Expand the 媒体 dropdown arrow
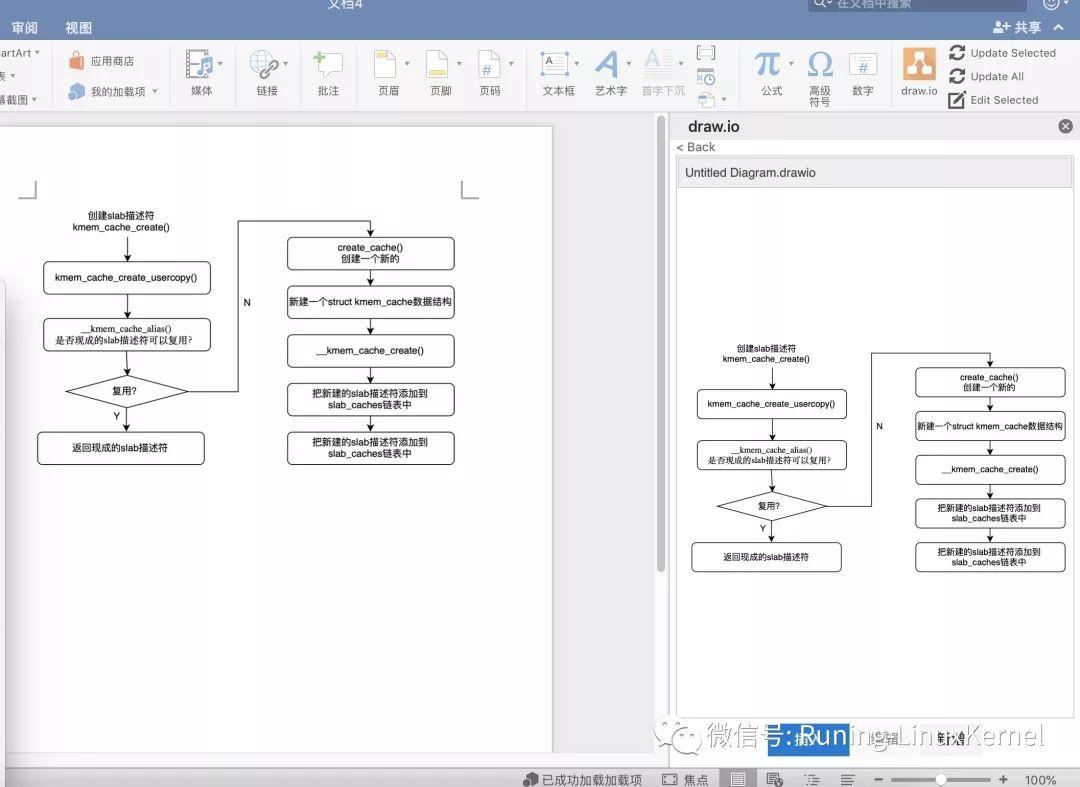 220,63
